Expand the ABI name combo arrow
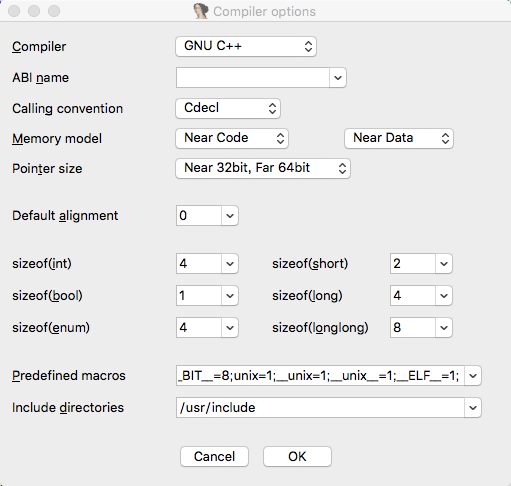The image size is (511, 486). click(x=338, y=78)
